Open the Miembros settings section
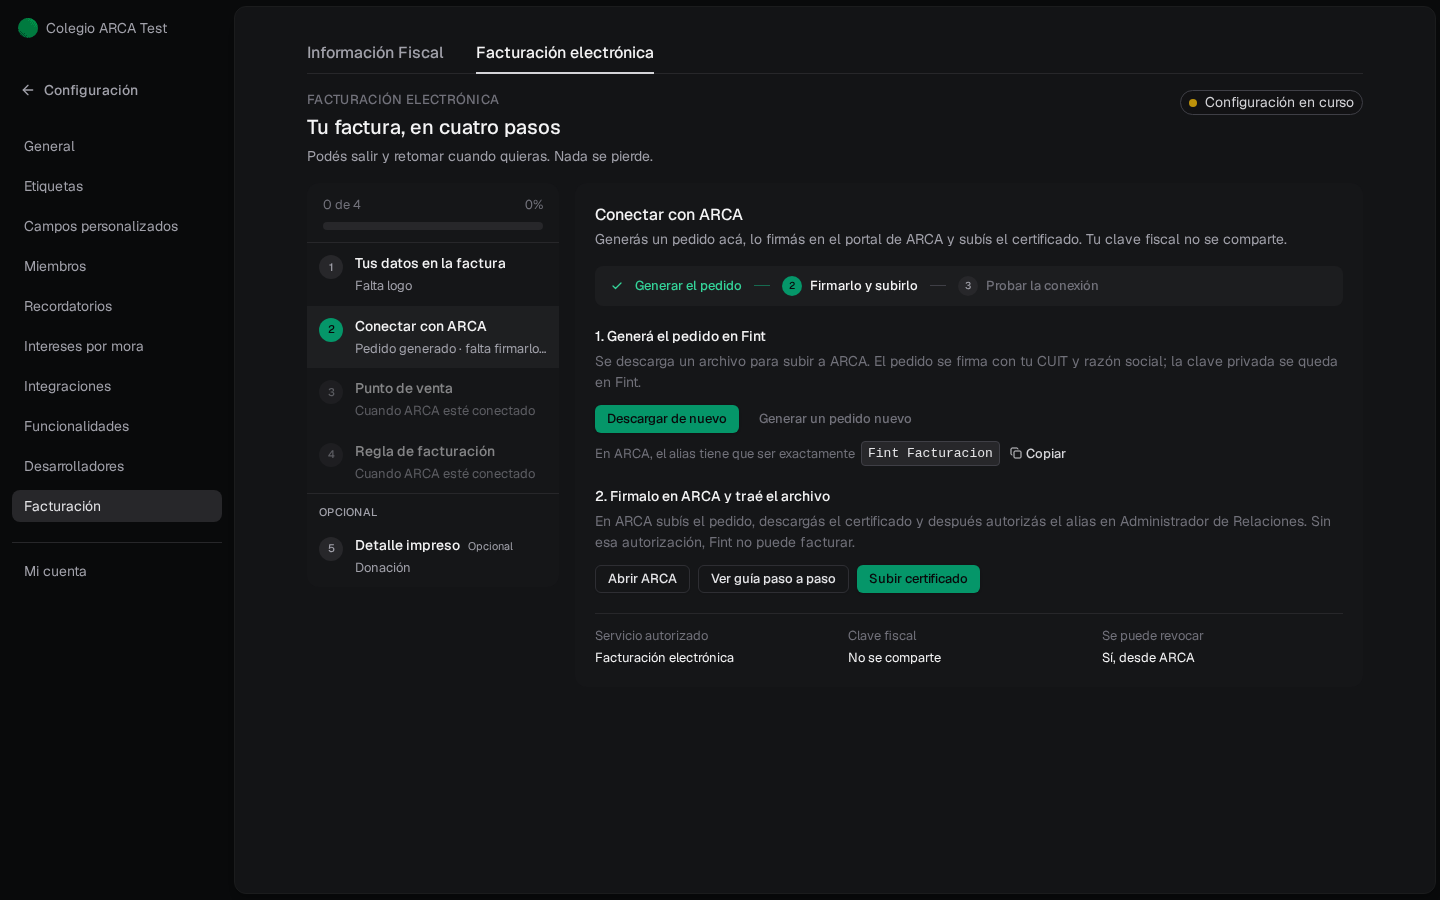Image resolution: width=1440 pixels, height=900 pixels. click(x=117, y=266)
